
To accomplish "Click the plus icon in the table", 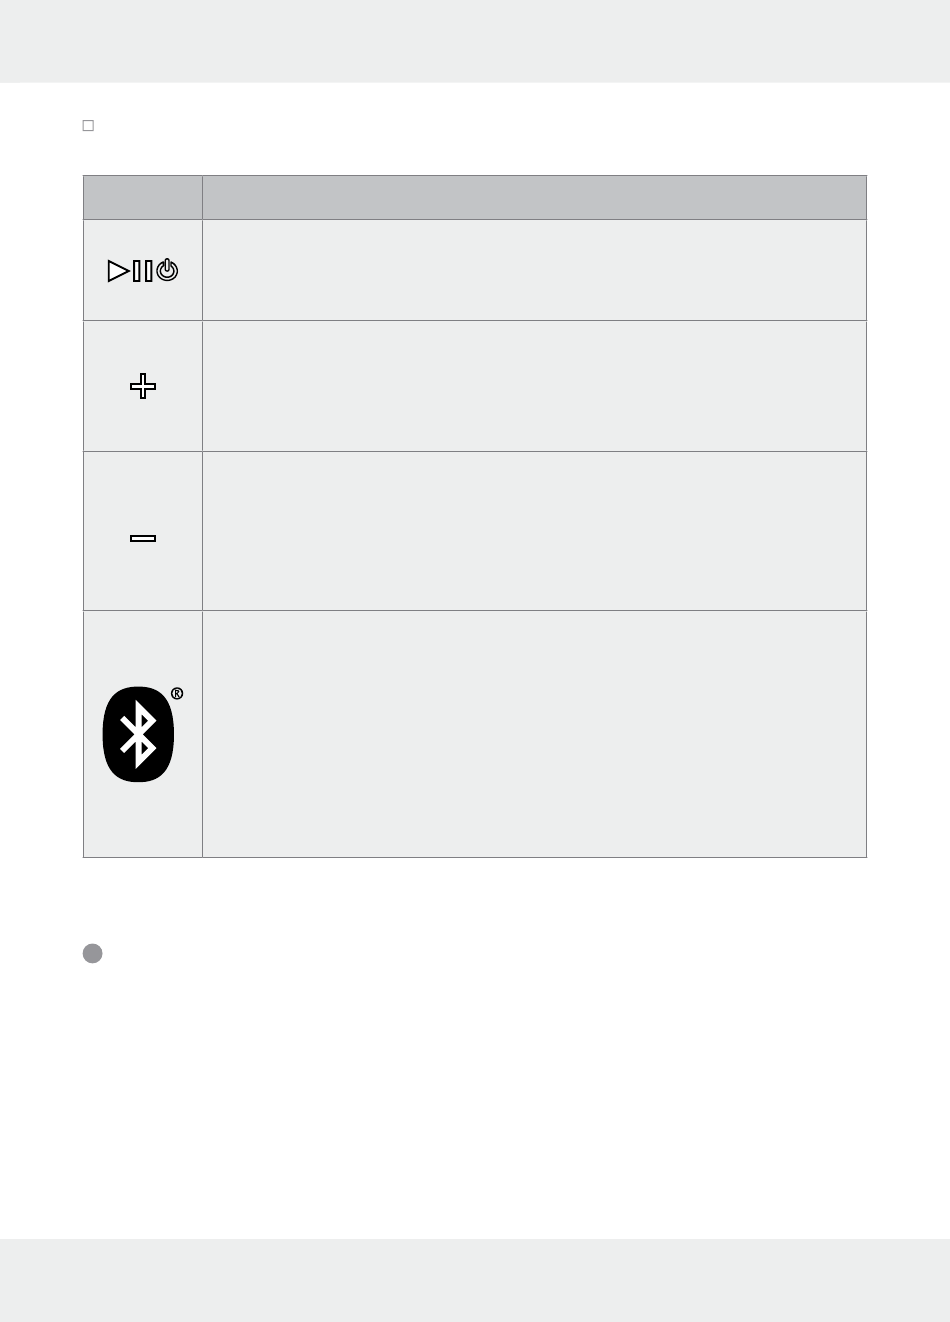I will coord(143,386).
